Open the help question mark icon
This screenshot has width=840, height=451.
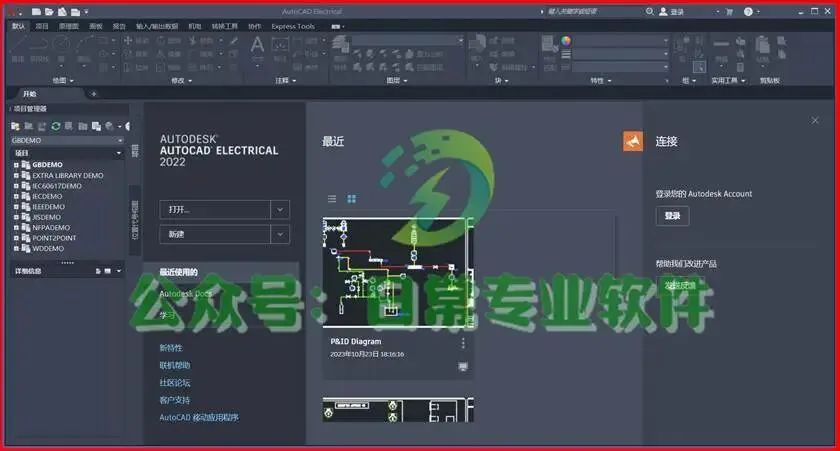748,11
